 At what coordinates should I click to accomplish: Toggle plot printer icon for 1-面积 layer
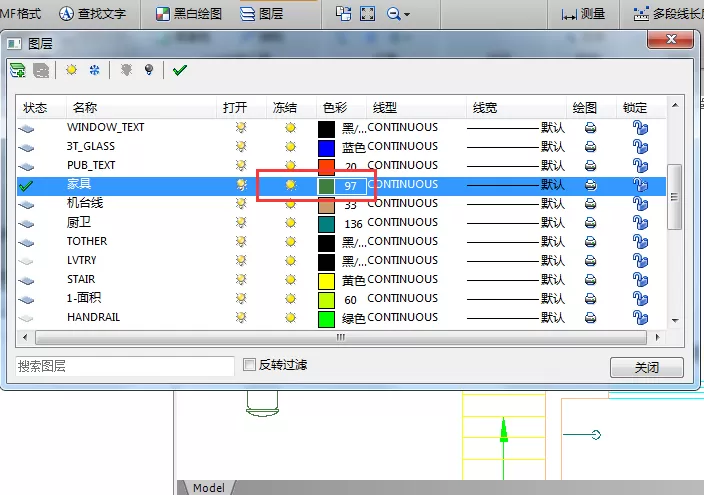coord(590,299)
